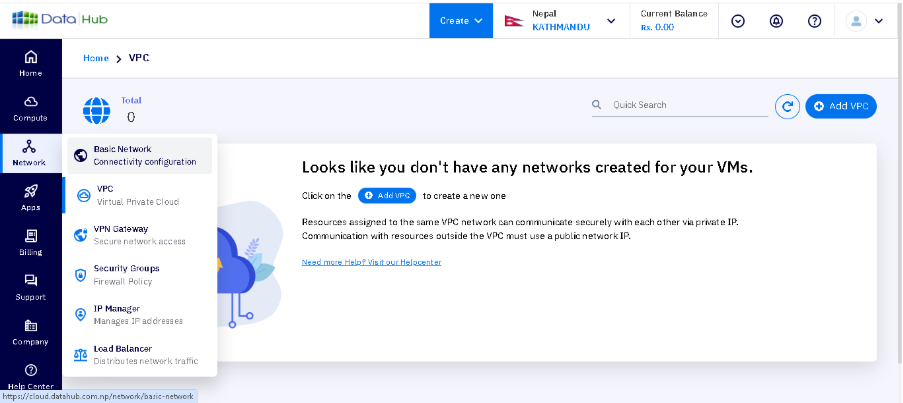Select VPN Gateway menu entry

(x=139, y=235)
